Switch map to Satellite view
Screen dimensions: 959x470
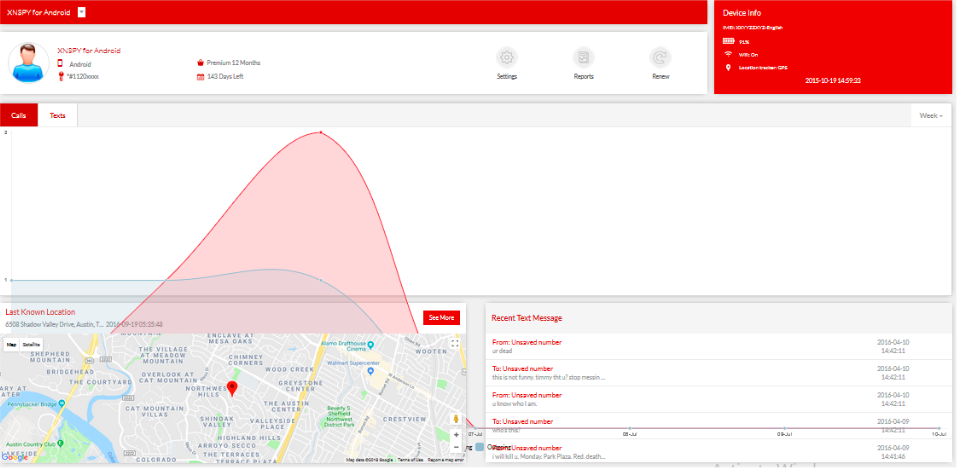click(x=31, y=344)
